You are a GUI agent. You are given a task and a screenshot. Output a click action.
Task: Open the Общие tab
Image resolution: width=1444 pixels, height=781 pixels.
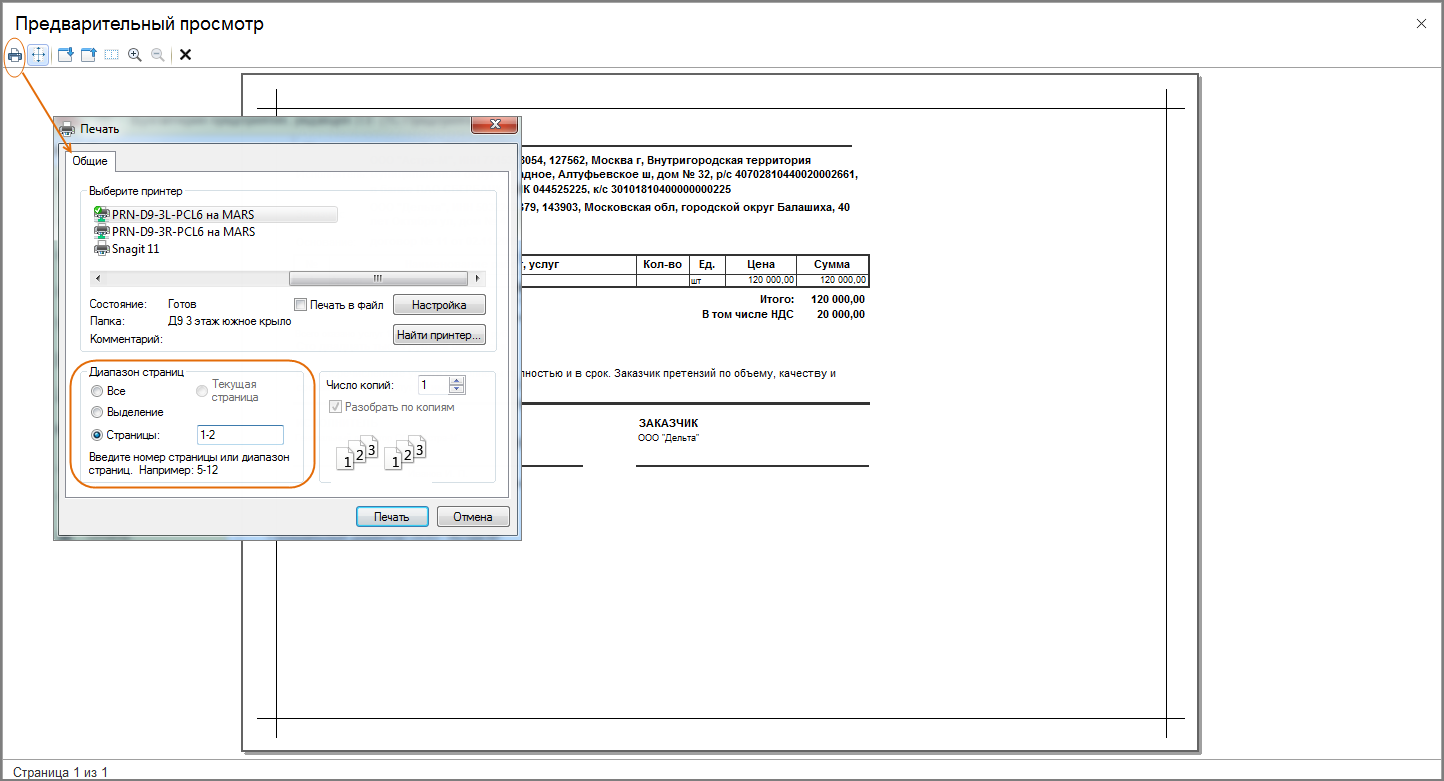click(90, 160)
